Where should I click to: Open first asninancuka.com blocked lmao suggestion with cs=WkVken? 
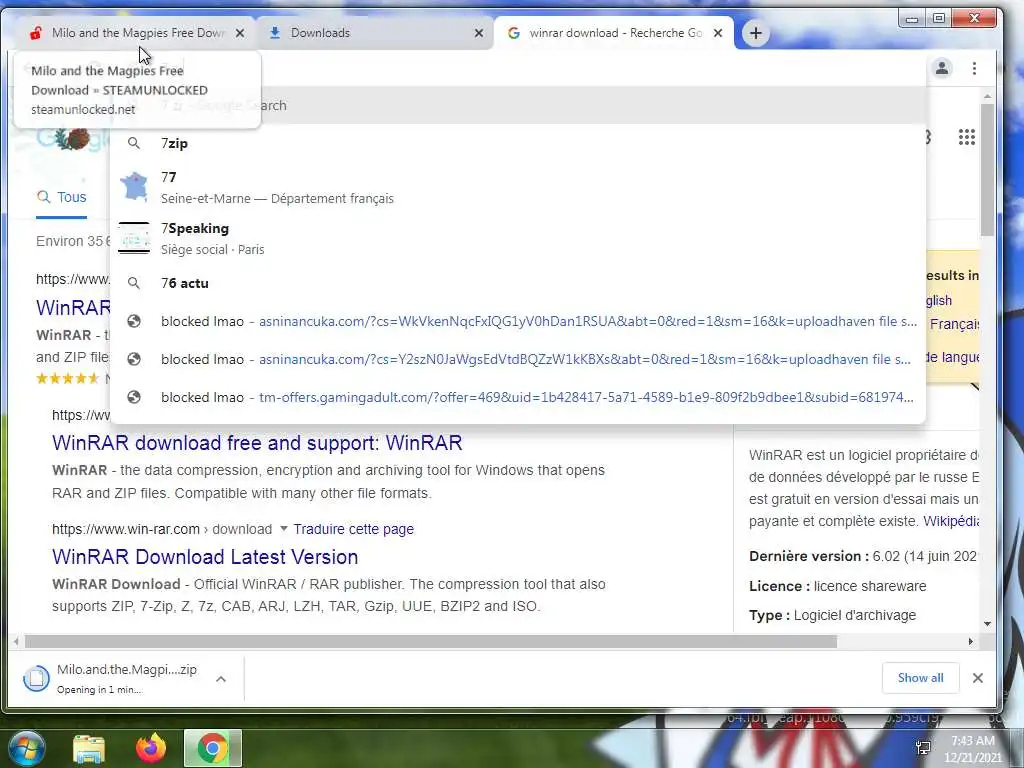coord(518,321)
